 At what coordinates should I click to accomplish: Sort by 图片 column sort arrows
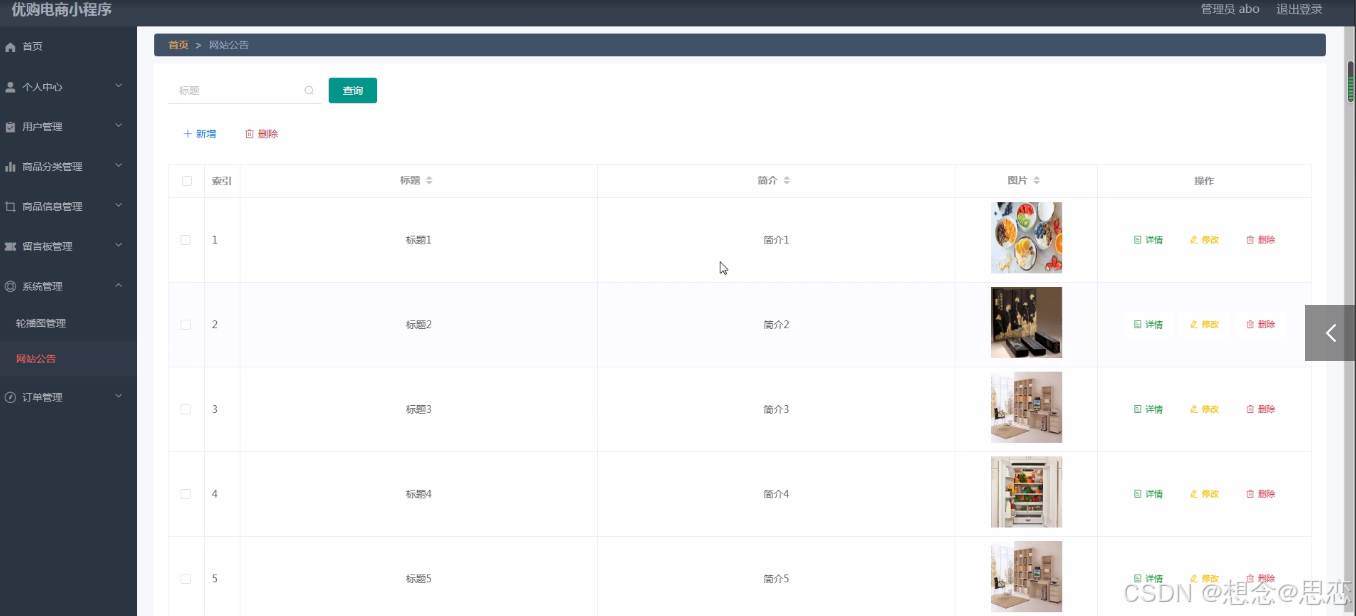[1036, 181]
